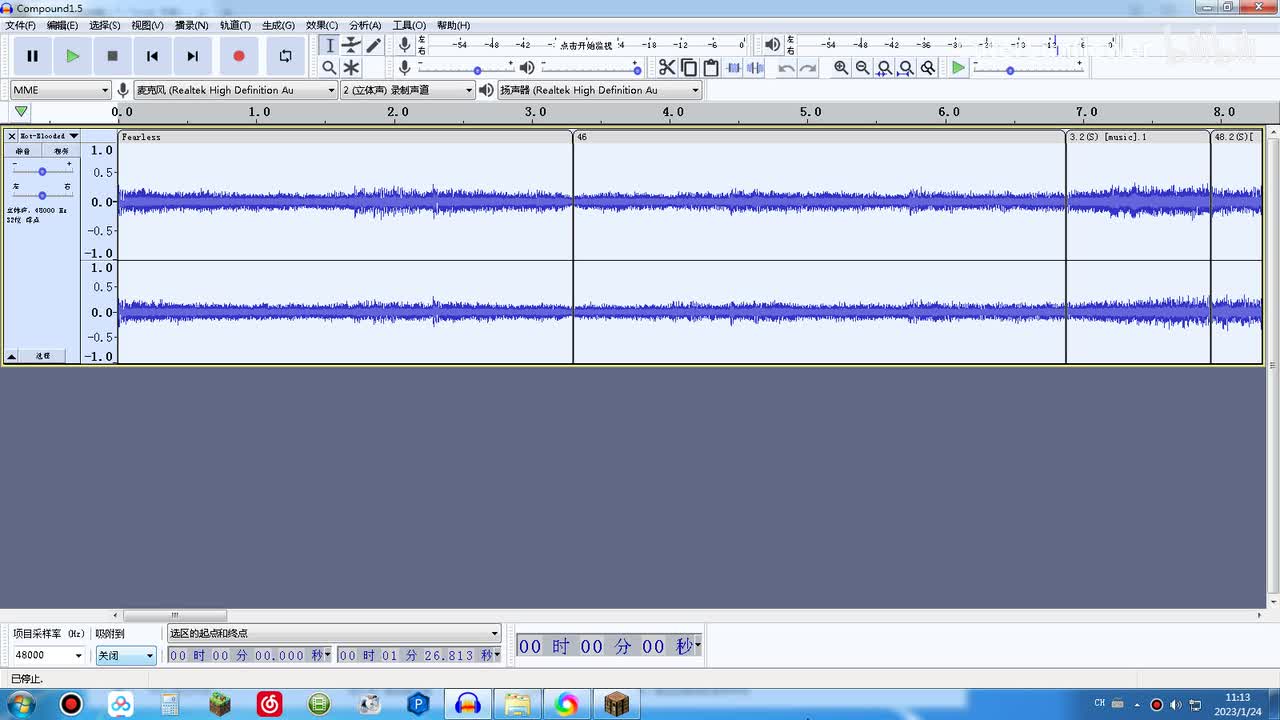Click the recording meter microphone icon

(404, 44)
